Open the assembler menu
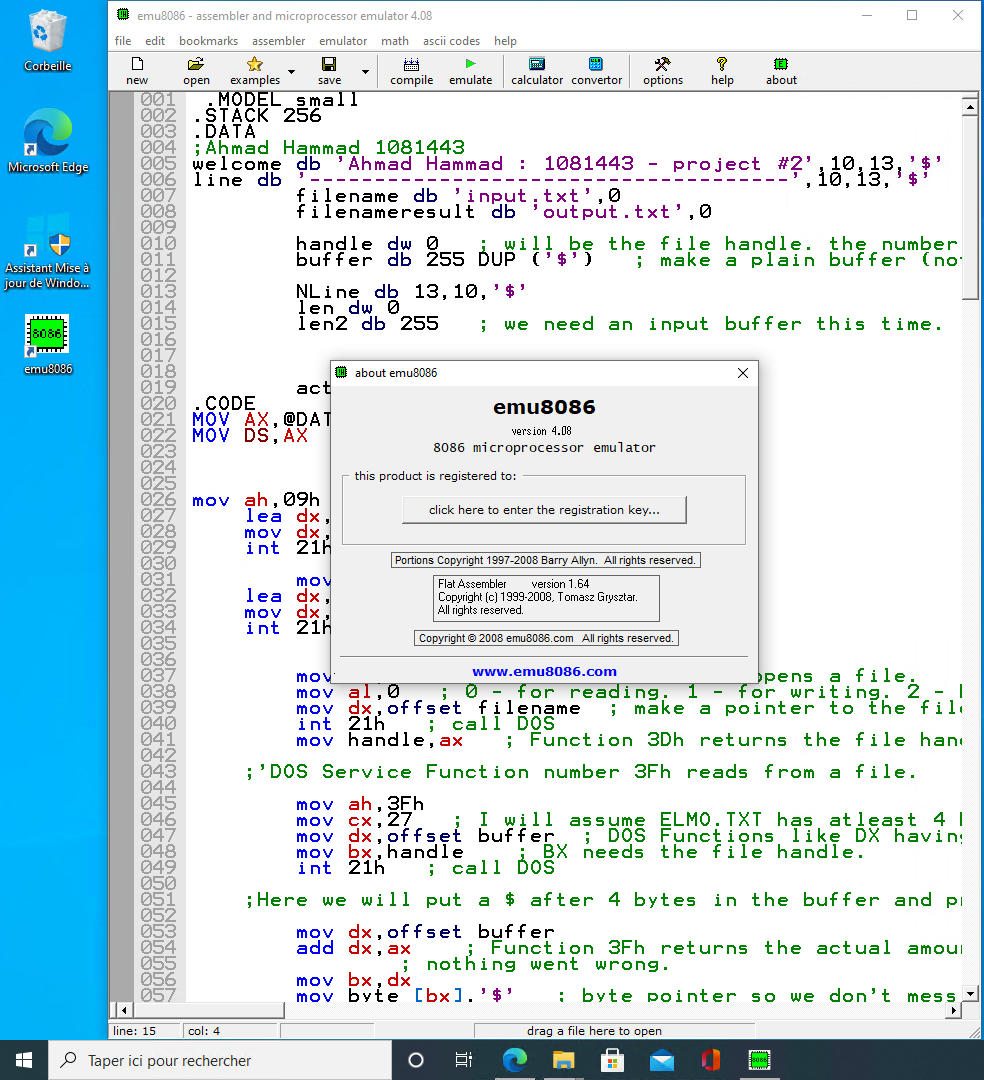Image resolution: width=984 pixels, height=1080 pixels. pos(278,41)
